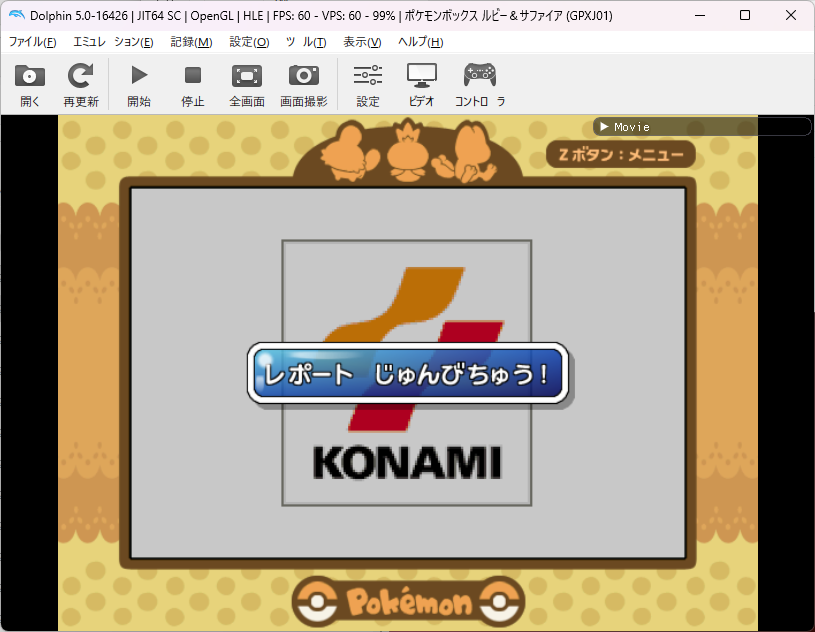Click the 再更新 (Refresh) icon

coord(81,76)
